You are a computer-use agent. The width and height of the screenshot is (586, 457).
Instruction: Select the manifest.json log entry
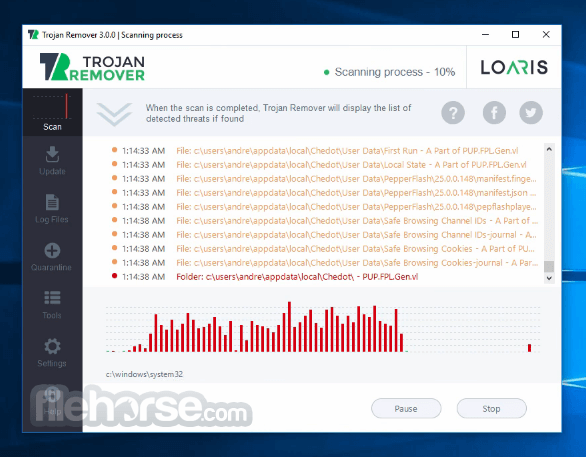pos(324,193)
